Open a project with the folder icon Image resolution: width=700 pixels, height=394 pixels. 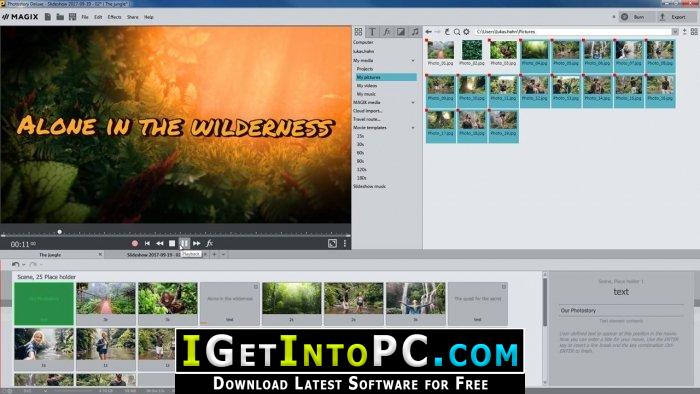[x=60, y=17]
